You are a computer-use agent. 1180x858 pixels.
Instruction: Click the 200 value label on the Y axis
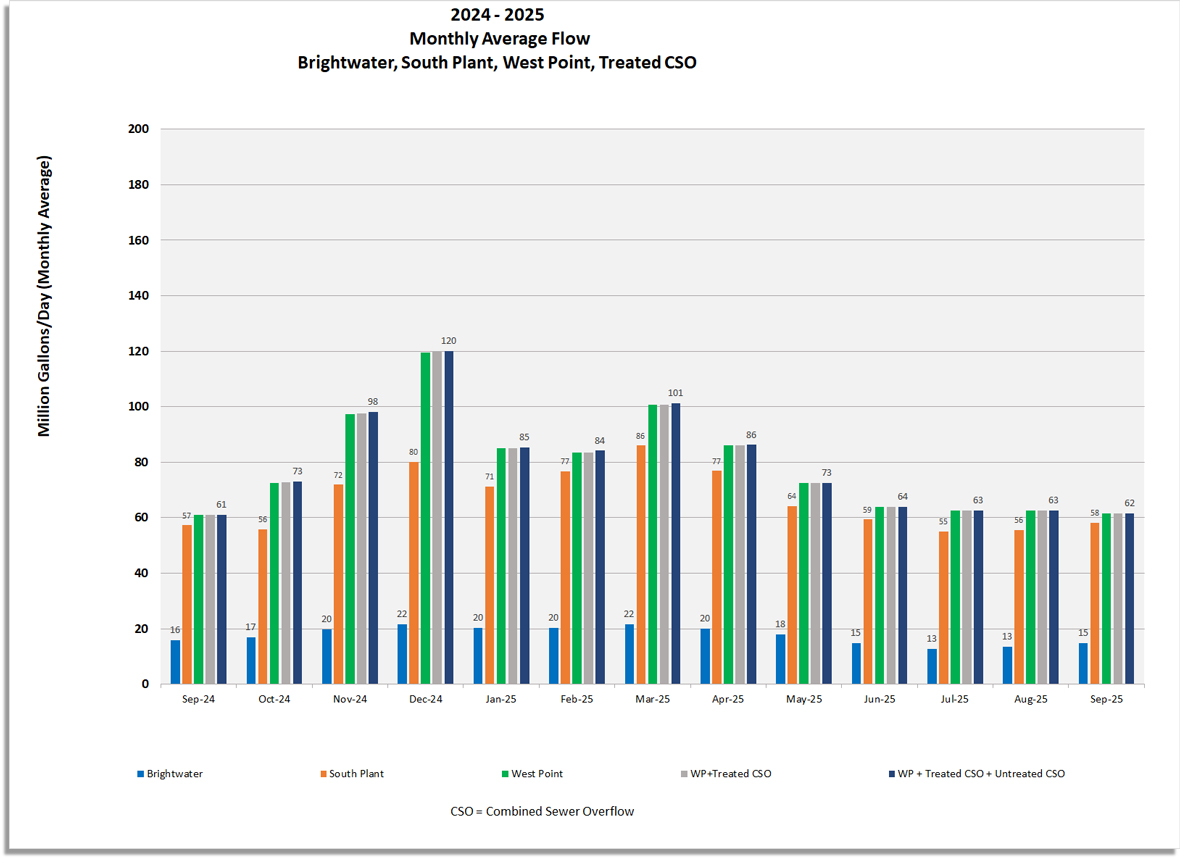140,128
